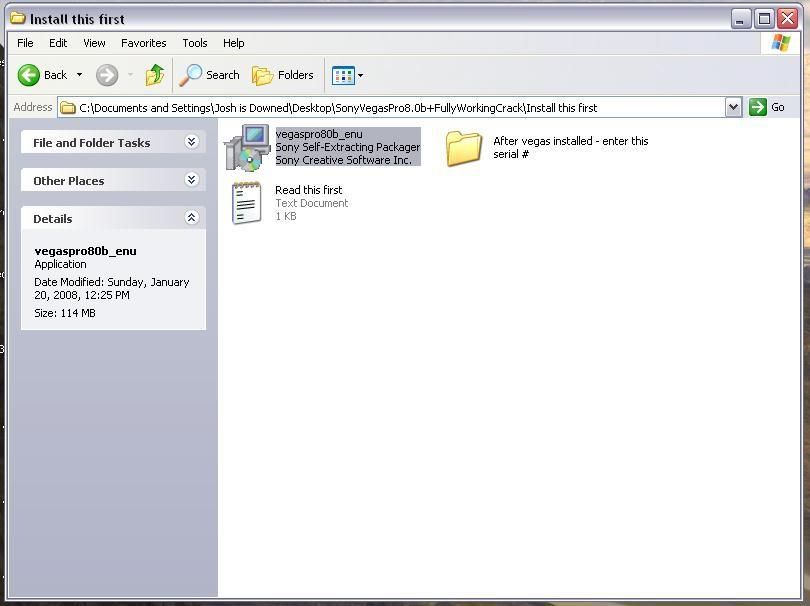The image size is (810, 606).
Task: Go up one folder level
Action: click(x=155, y=75)
